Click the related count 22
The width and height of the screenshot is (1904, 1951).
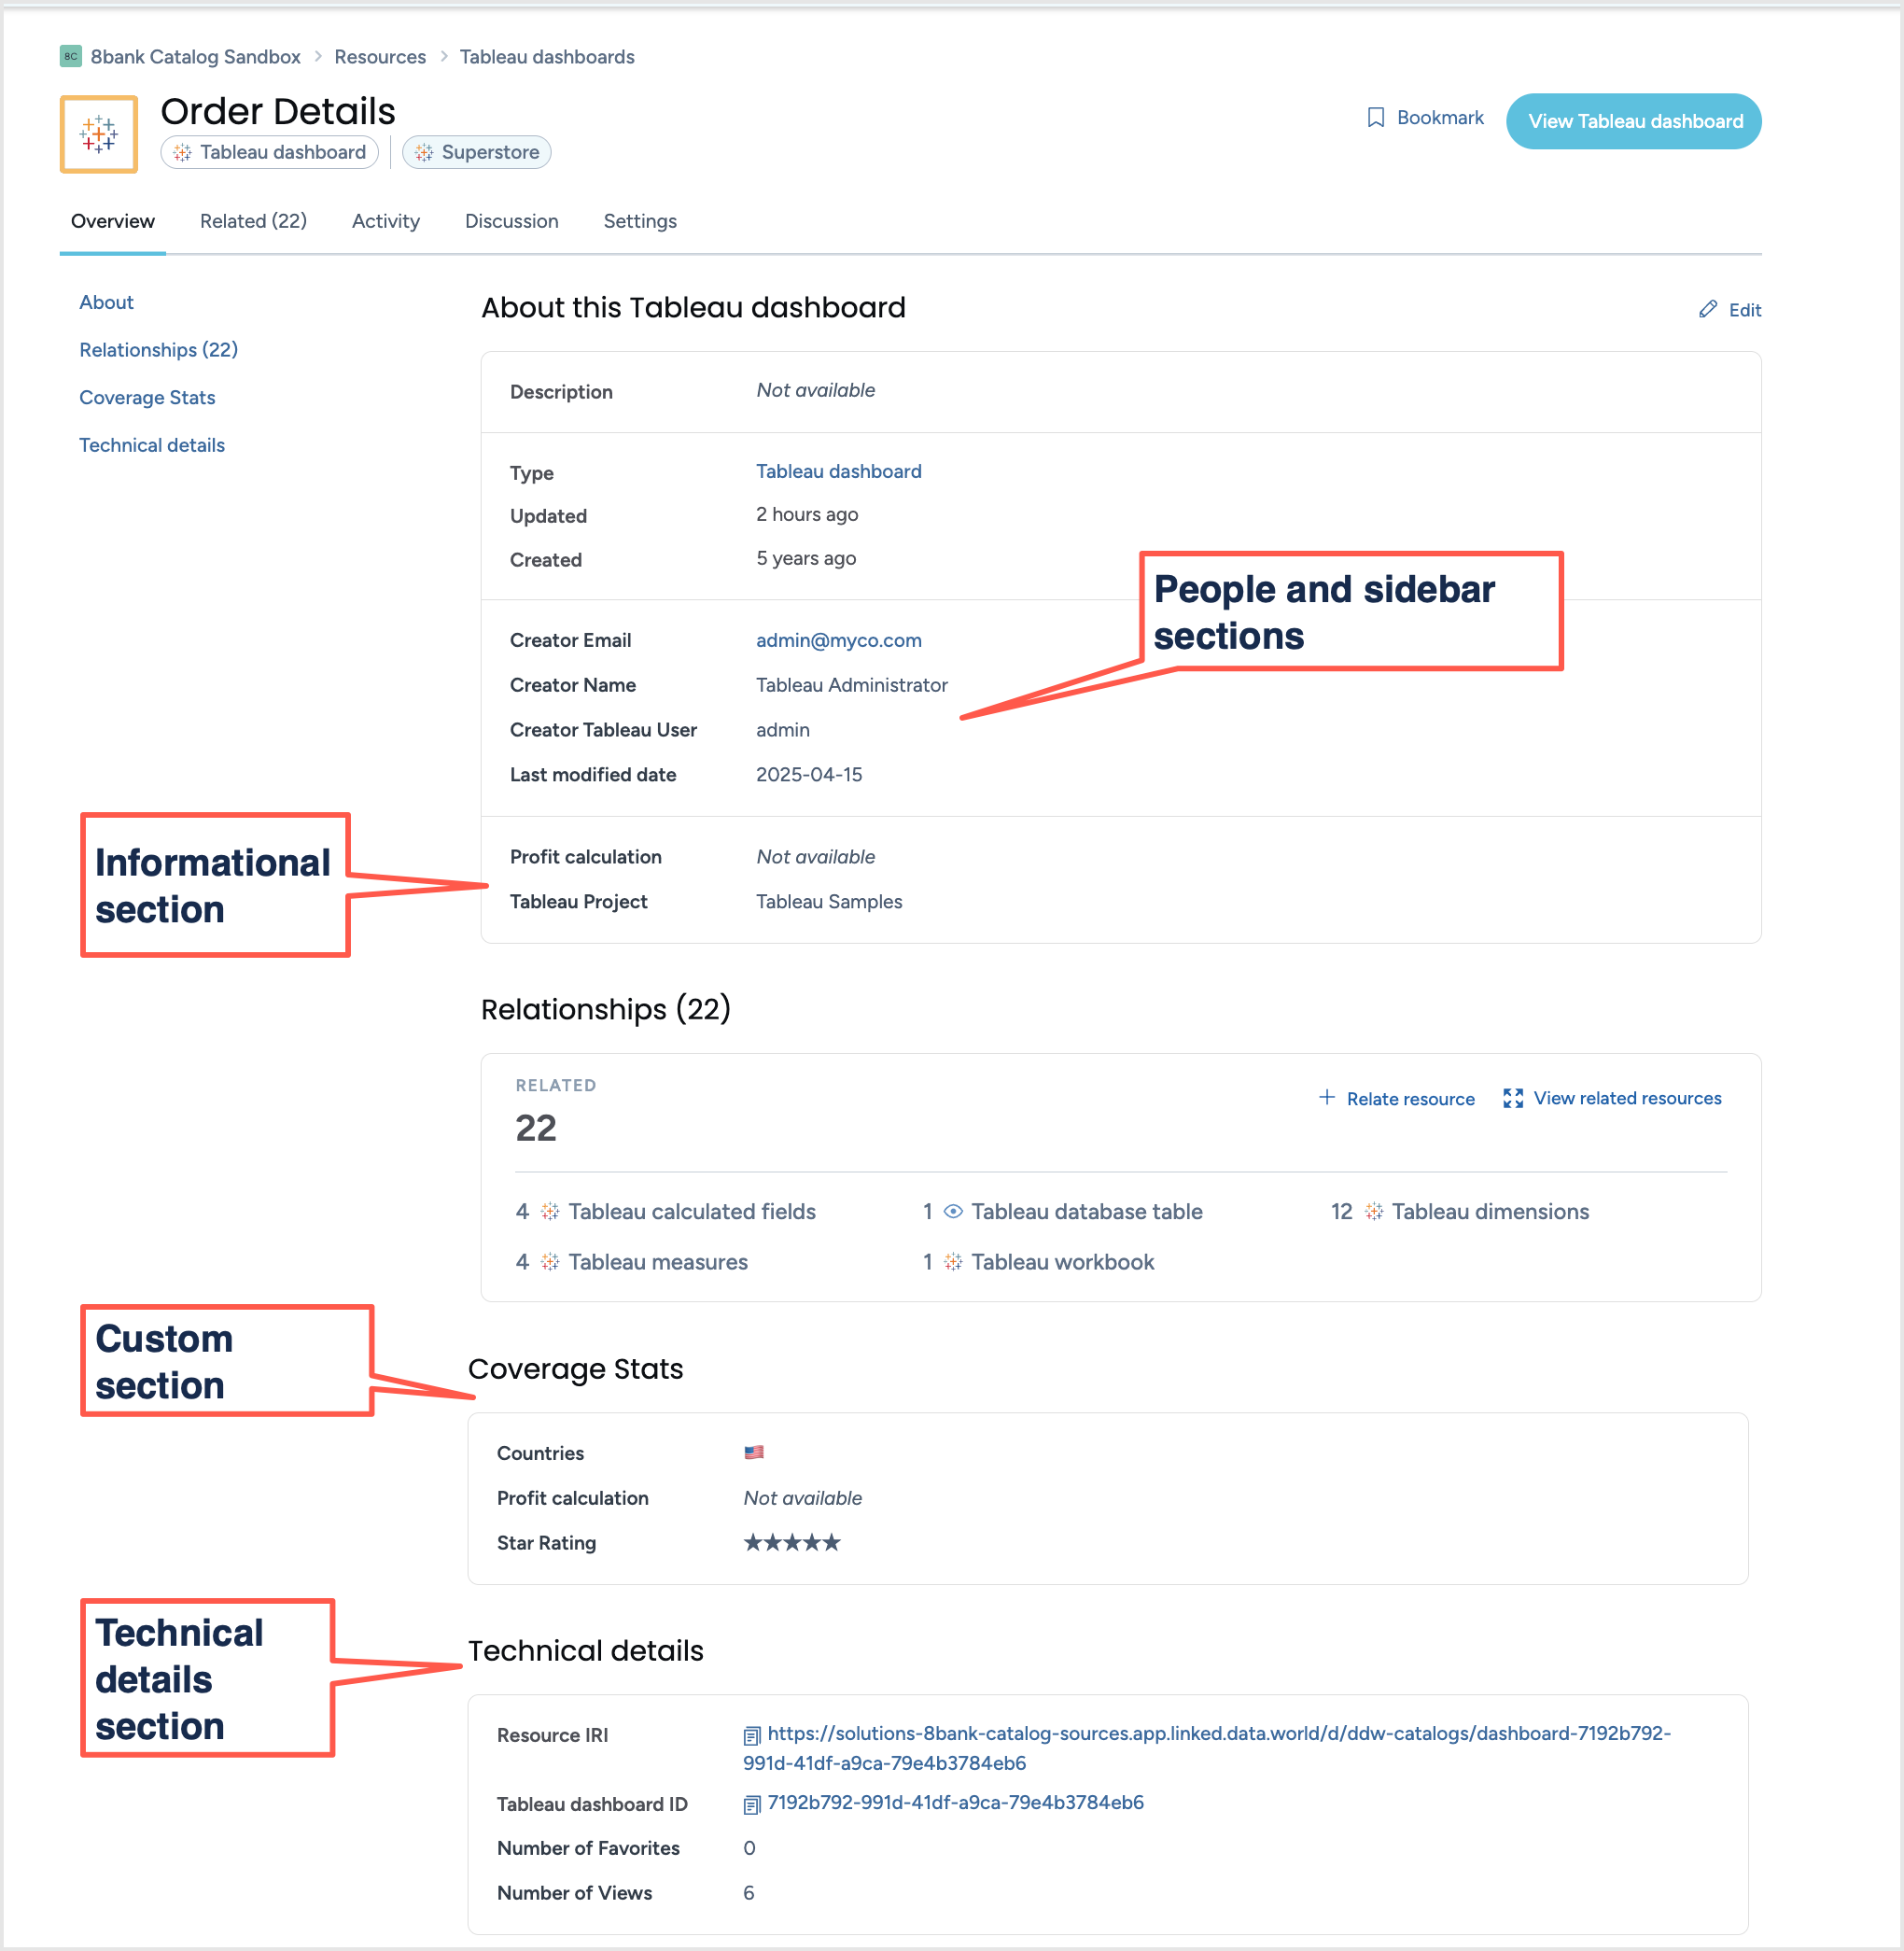[536, 1128]
